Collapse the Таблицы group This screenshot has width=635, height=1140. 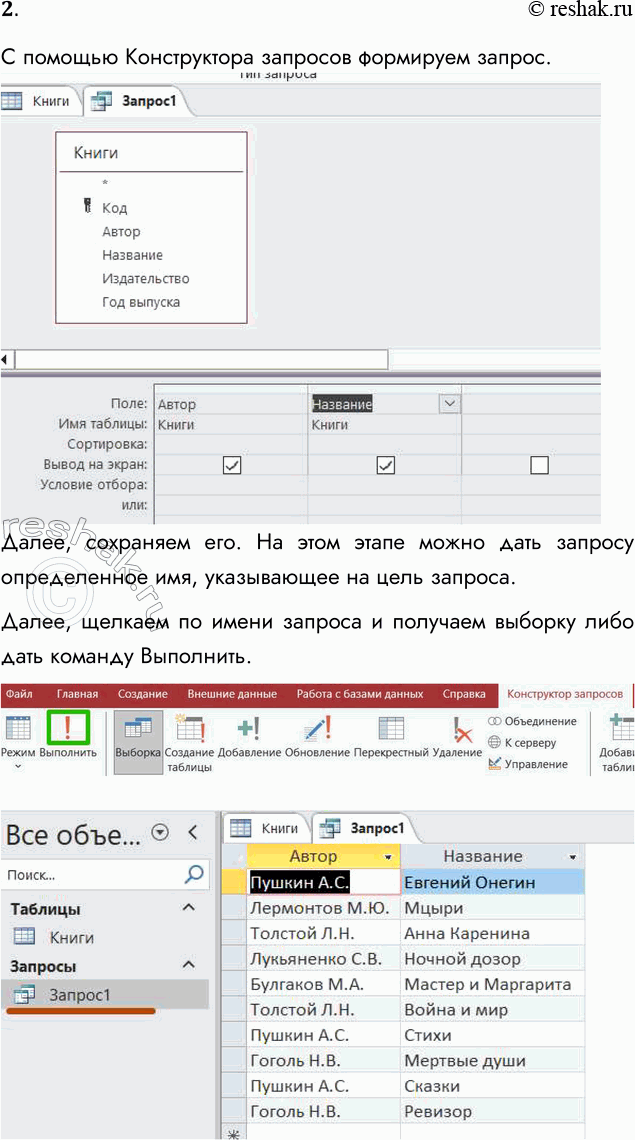point(188,907)
